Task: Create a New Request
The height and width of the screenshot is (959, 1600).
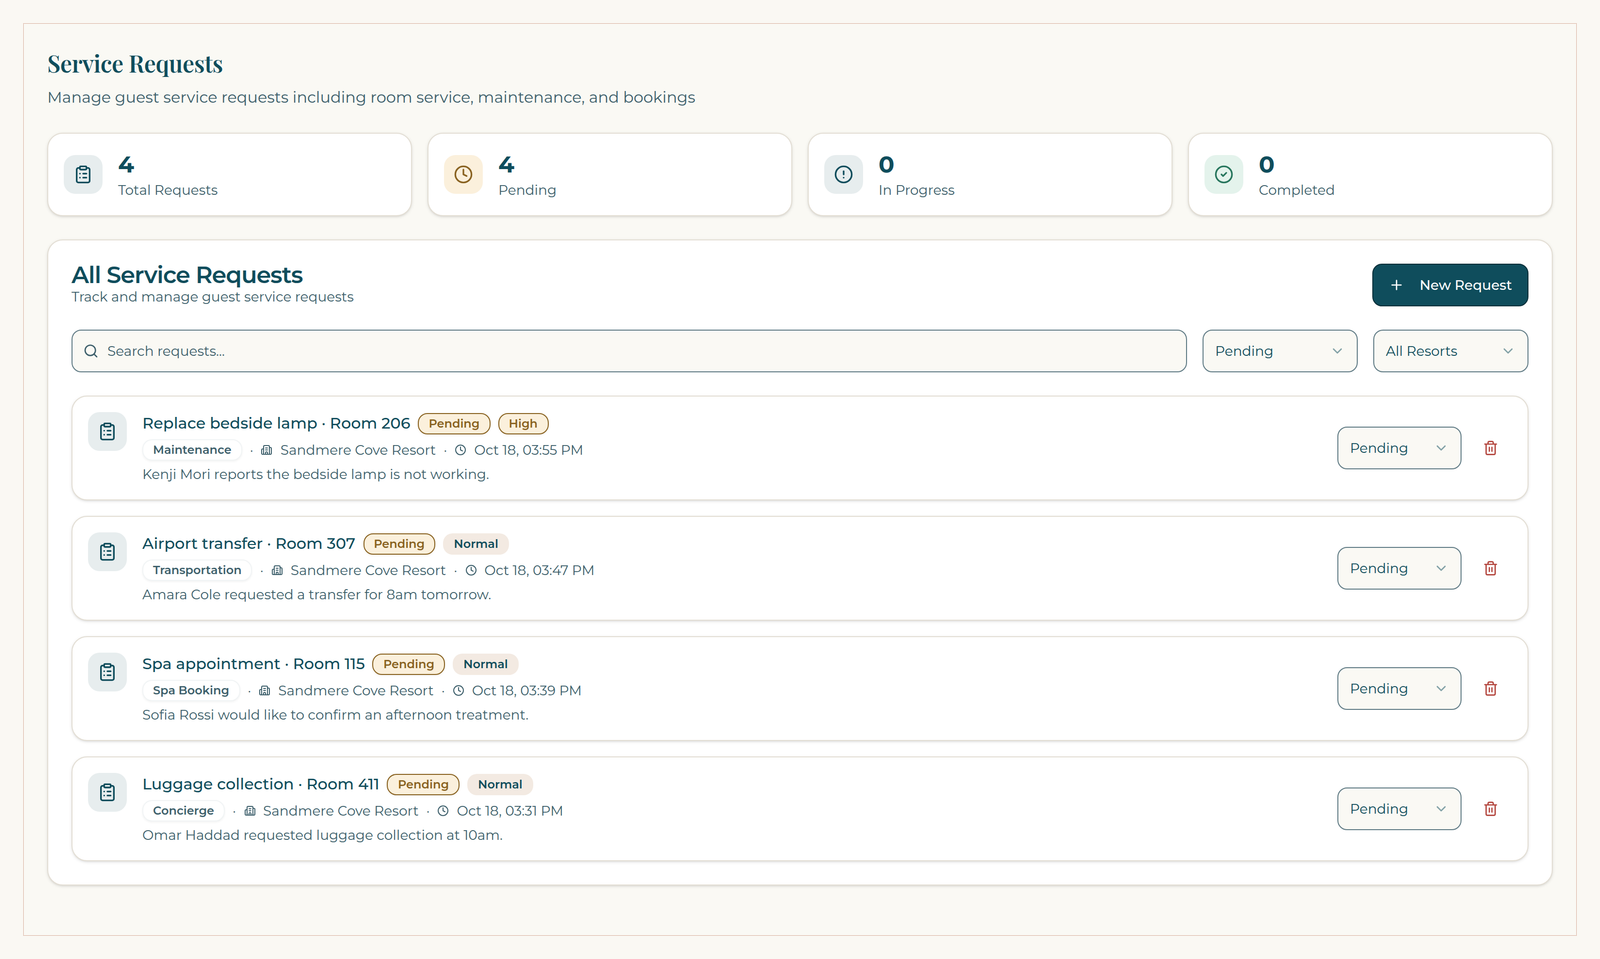Action: click(1450, 285)
